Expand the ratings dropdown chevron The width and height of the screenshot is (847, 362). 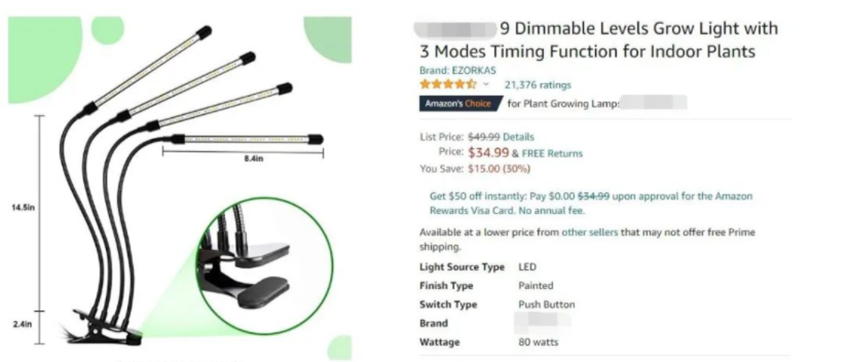(486, 84)
